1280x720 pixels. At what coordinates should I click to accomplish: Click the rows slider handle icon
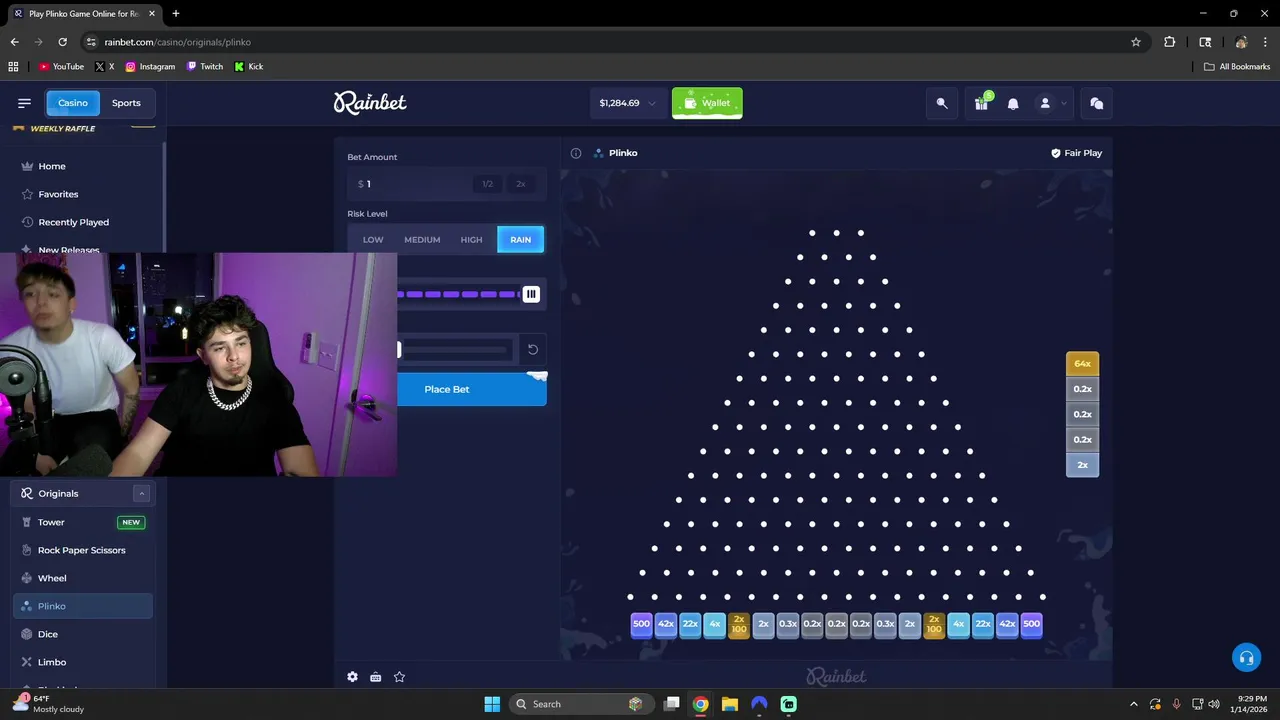tap(531, 294)
